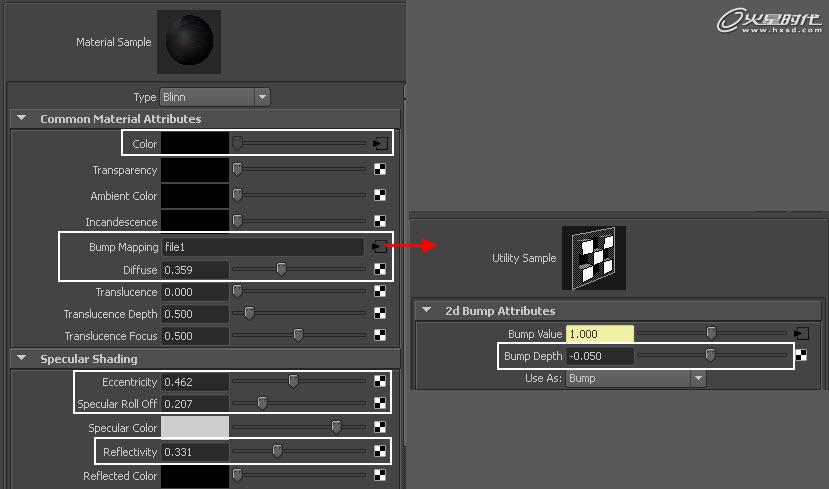Screen dimensions: 829x489
Task: Click the Material Sample sphere thumbnail
Action: 189,42
